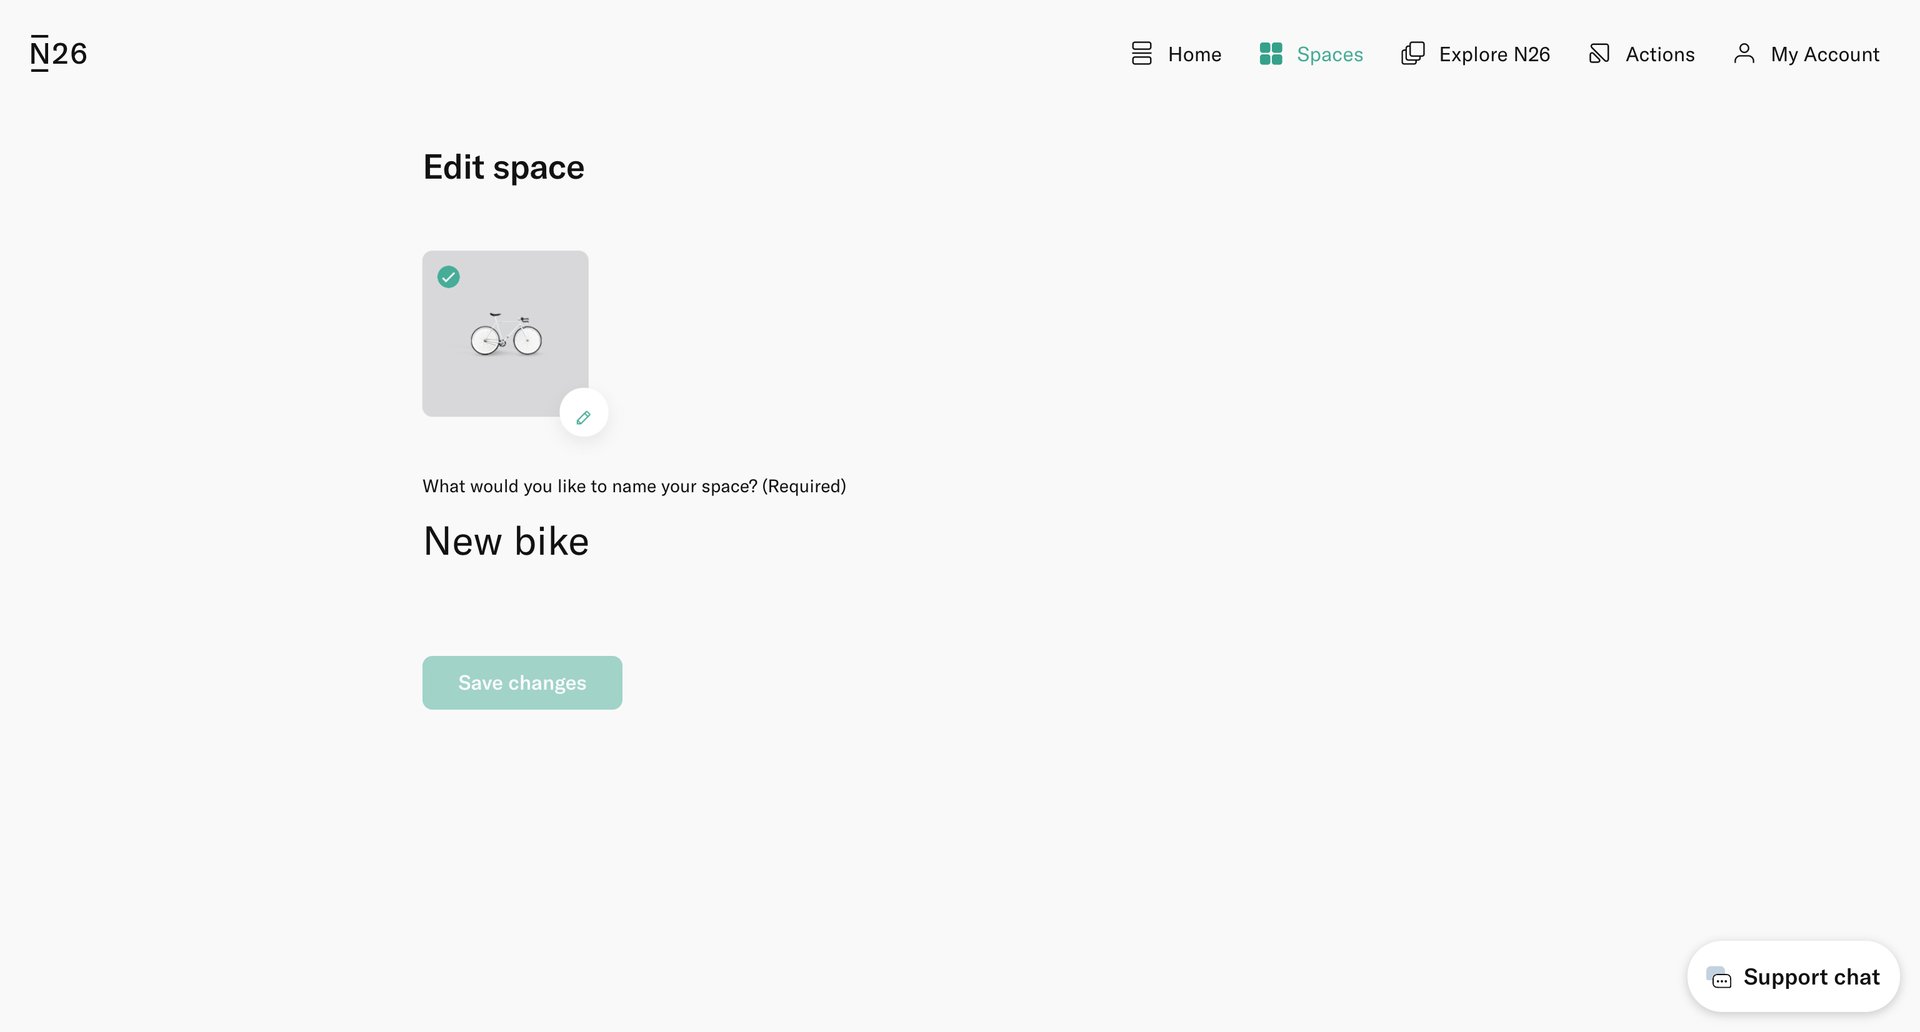Click the chat bubble icon on Support chat
This screenshot has width=1920, height=1032.
click(x=1720, y=978)
